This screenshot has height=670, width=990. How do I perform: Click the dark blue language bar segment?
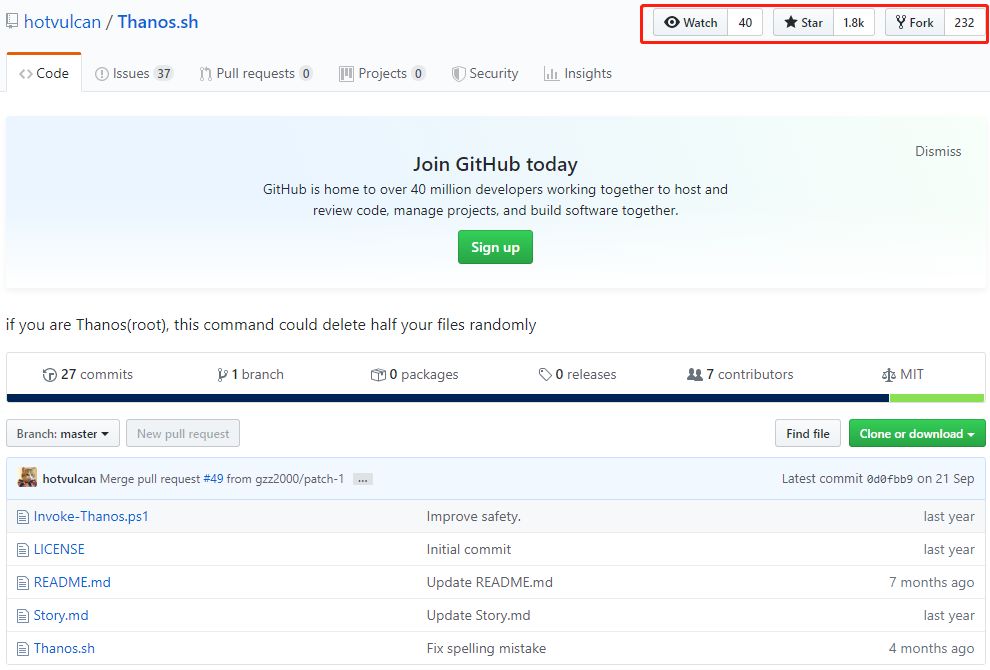click(x=448, y=398)
